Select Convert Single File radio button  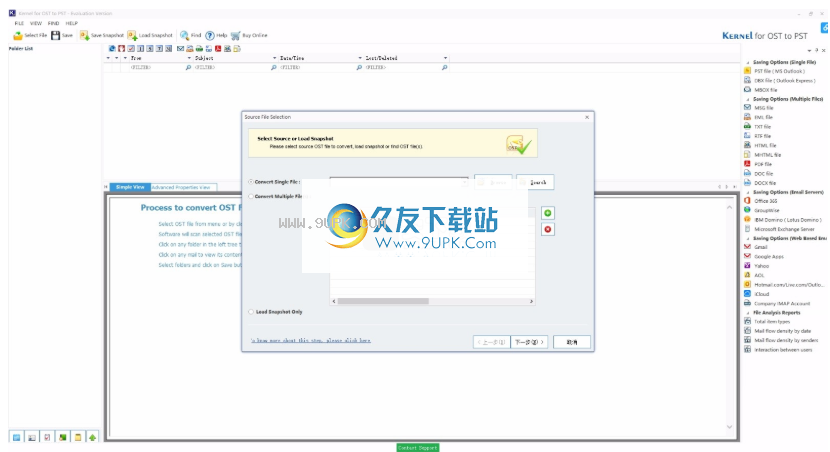(251, 182)
